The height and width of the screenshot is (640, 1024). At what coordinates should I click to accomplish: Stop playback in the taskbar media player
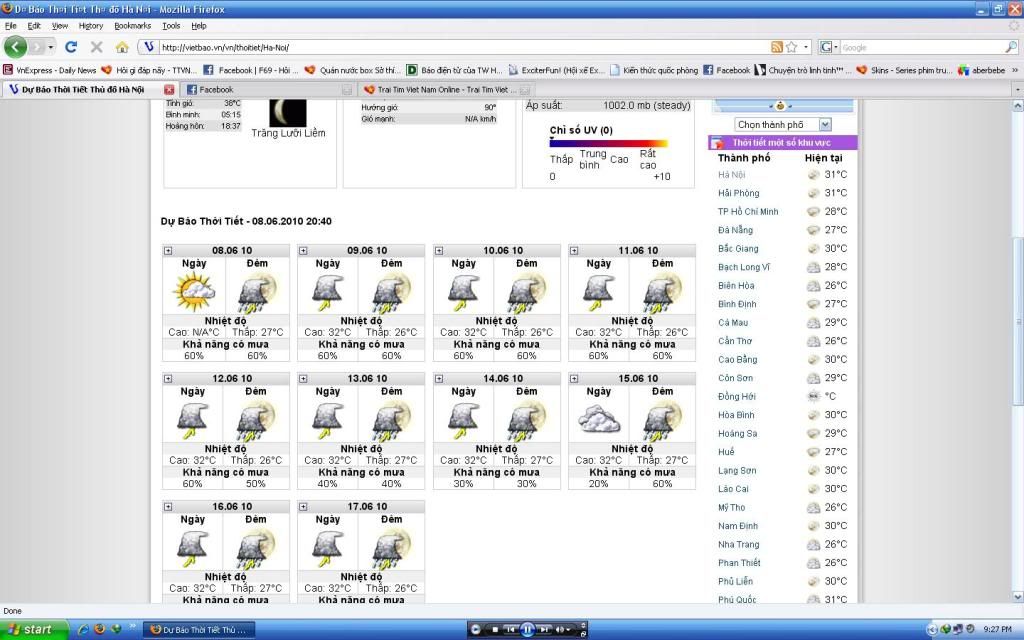(495, 630)
